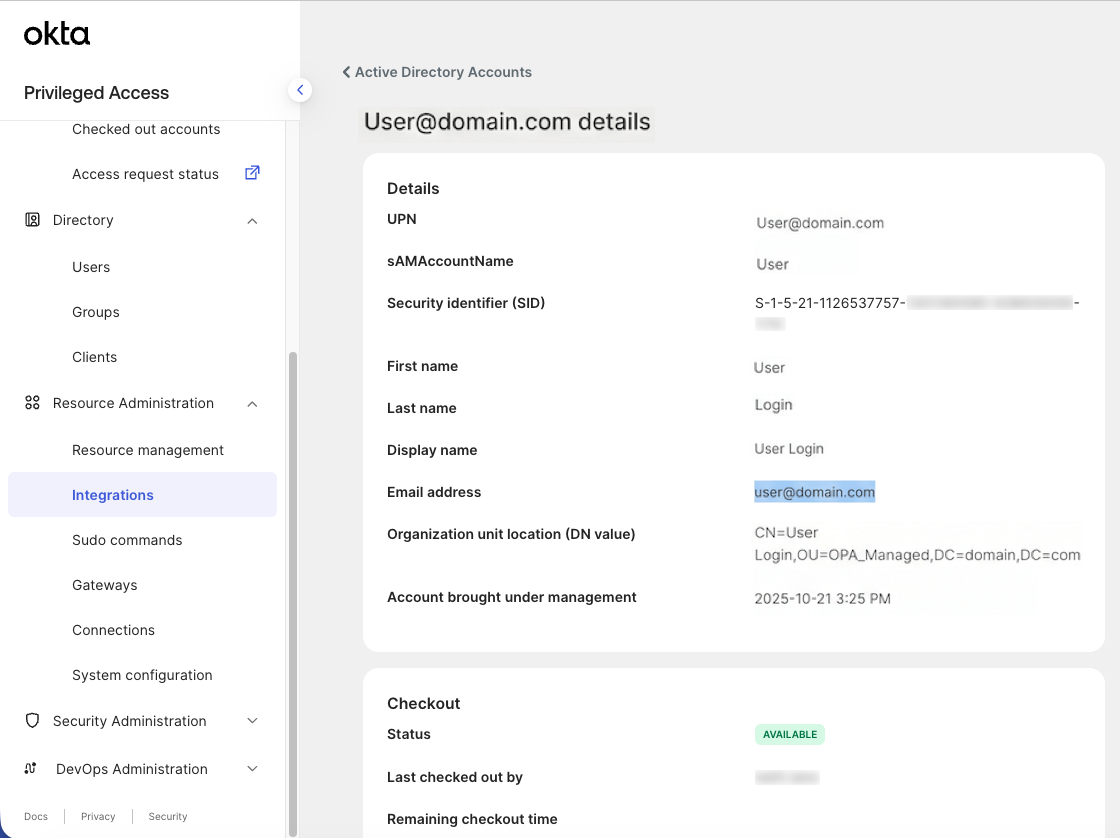The image size is (1120, 838).
Task: Collapse the Directory section chevron
Action: click(252, 221)
